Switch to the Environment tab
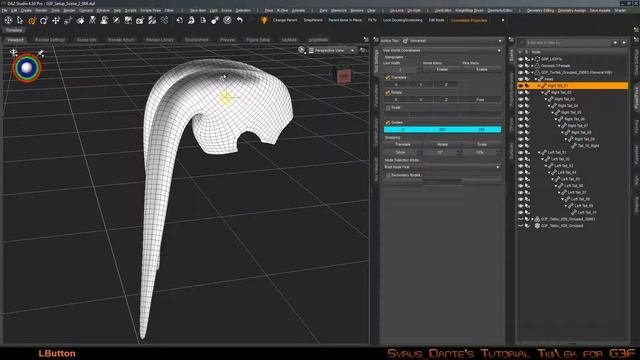The image size is (640, 360). (x=196, y=40)
